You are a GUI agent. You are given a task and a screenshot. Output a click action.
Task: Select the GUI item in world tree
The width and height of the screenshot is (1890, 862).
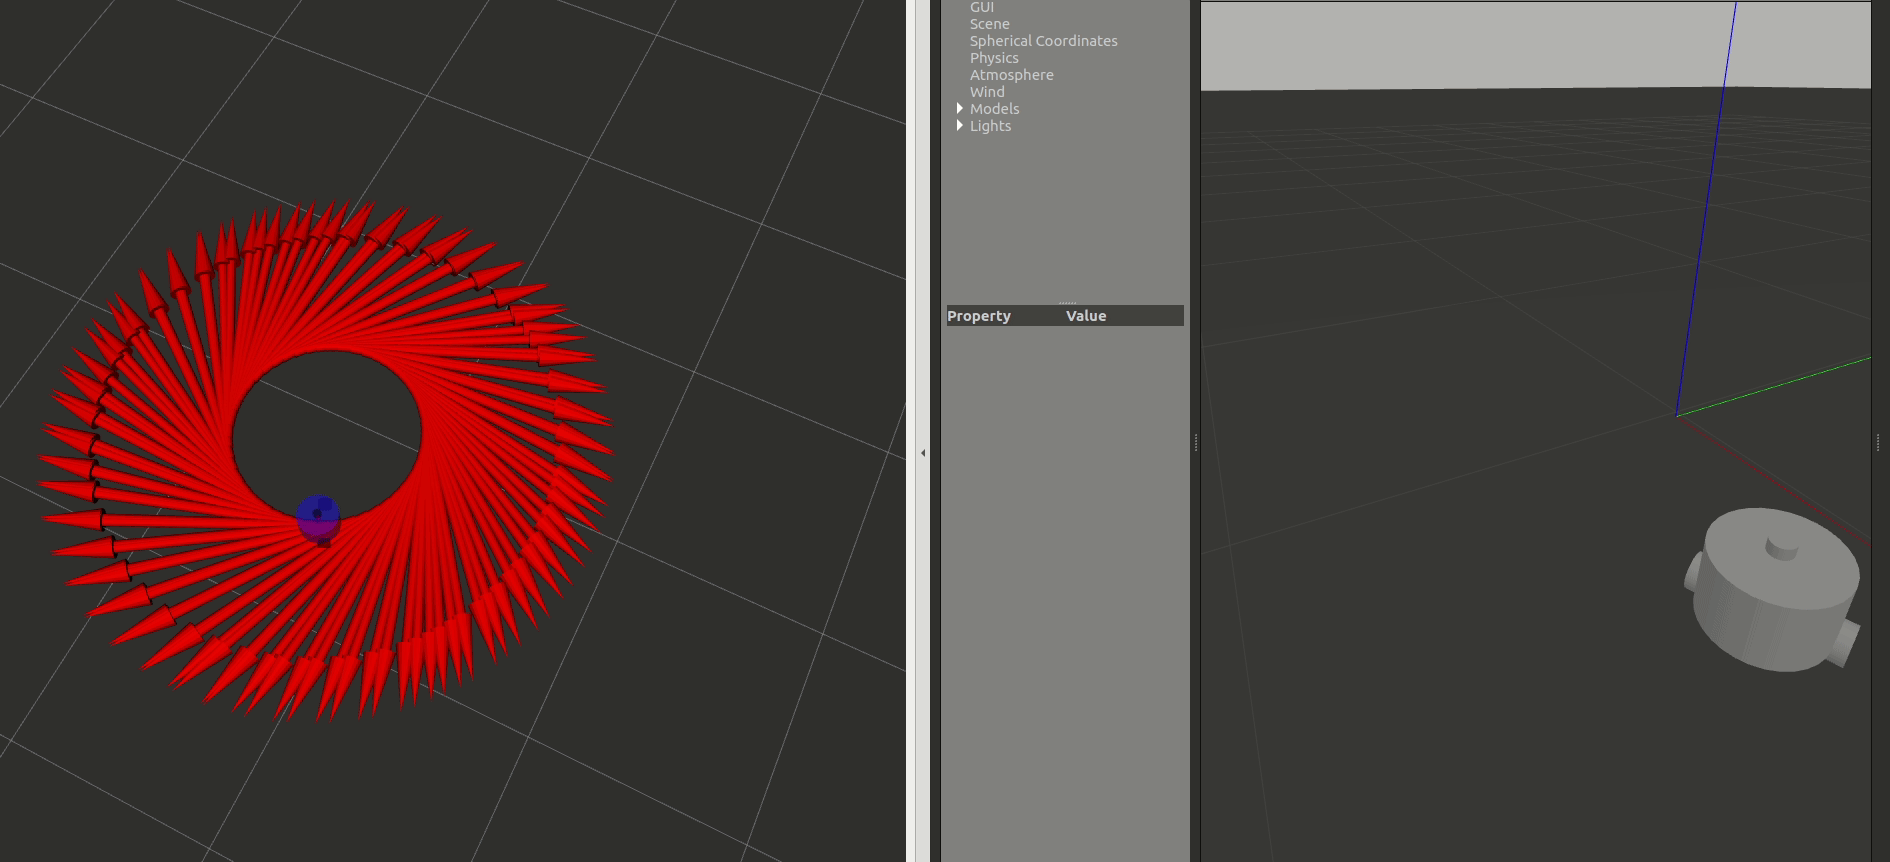pos(981,7)
